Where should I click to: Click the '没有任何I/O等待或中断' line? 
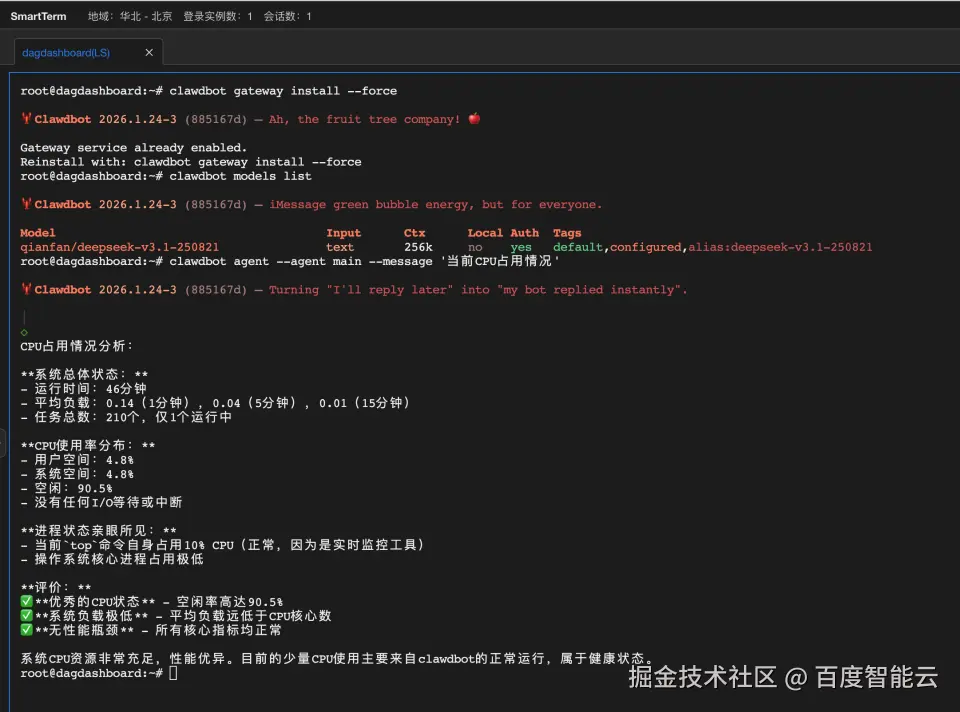101,502
